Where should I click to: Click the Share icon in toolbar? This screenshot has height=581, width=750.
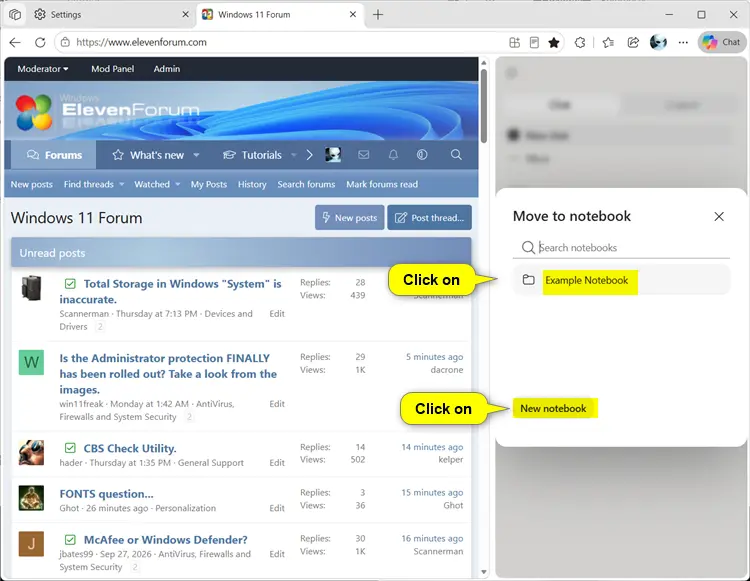633,43
